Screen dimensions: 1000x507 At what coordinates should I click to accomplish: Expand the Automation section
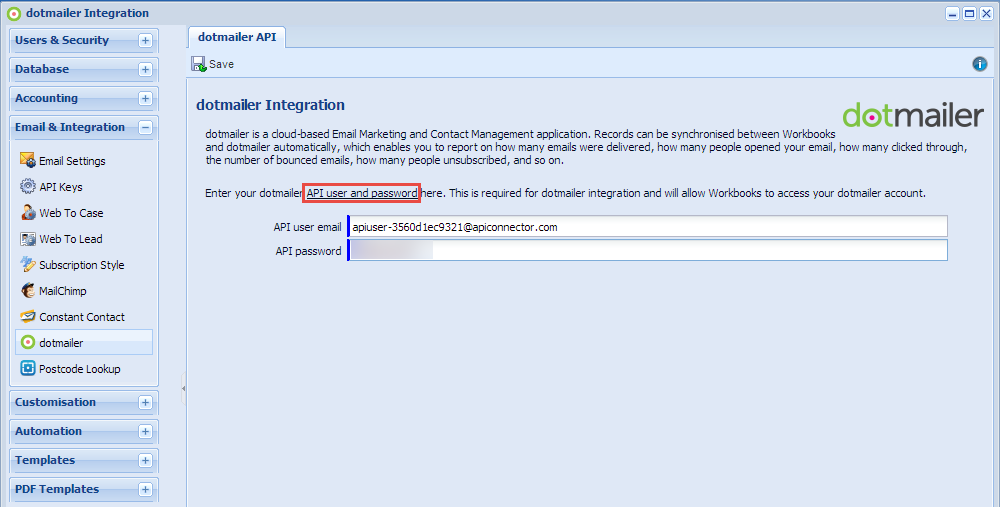pyautogui.click(x=145, y=432)
